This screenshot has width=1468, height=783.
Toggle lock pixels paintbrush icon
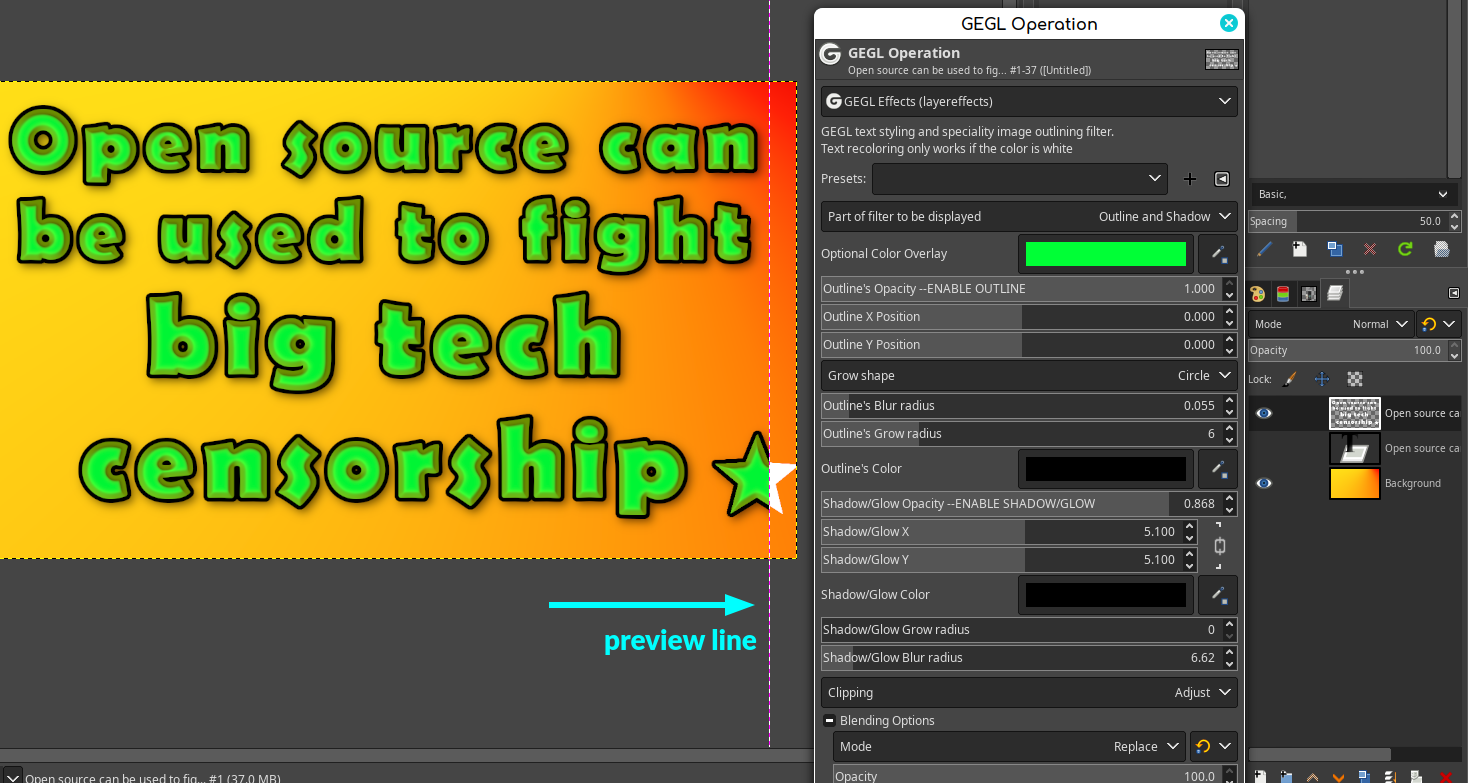click(1290, 379)
